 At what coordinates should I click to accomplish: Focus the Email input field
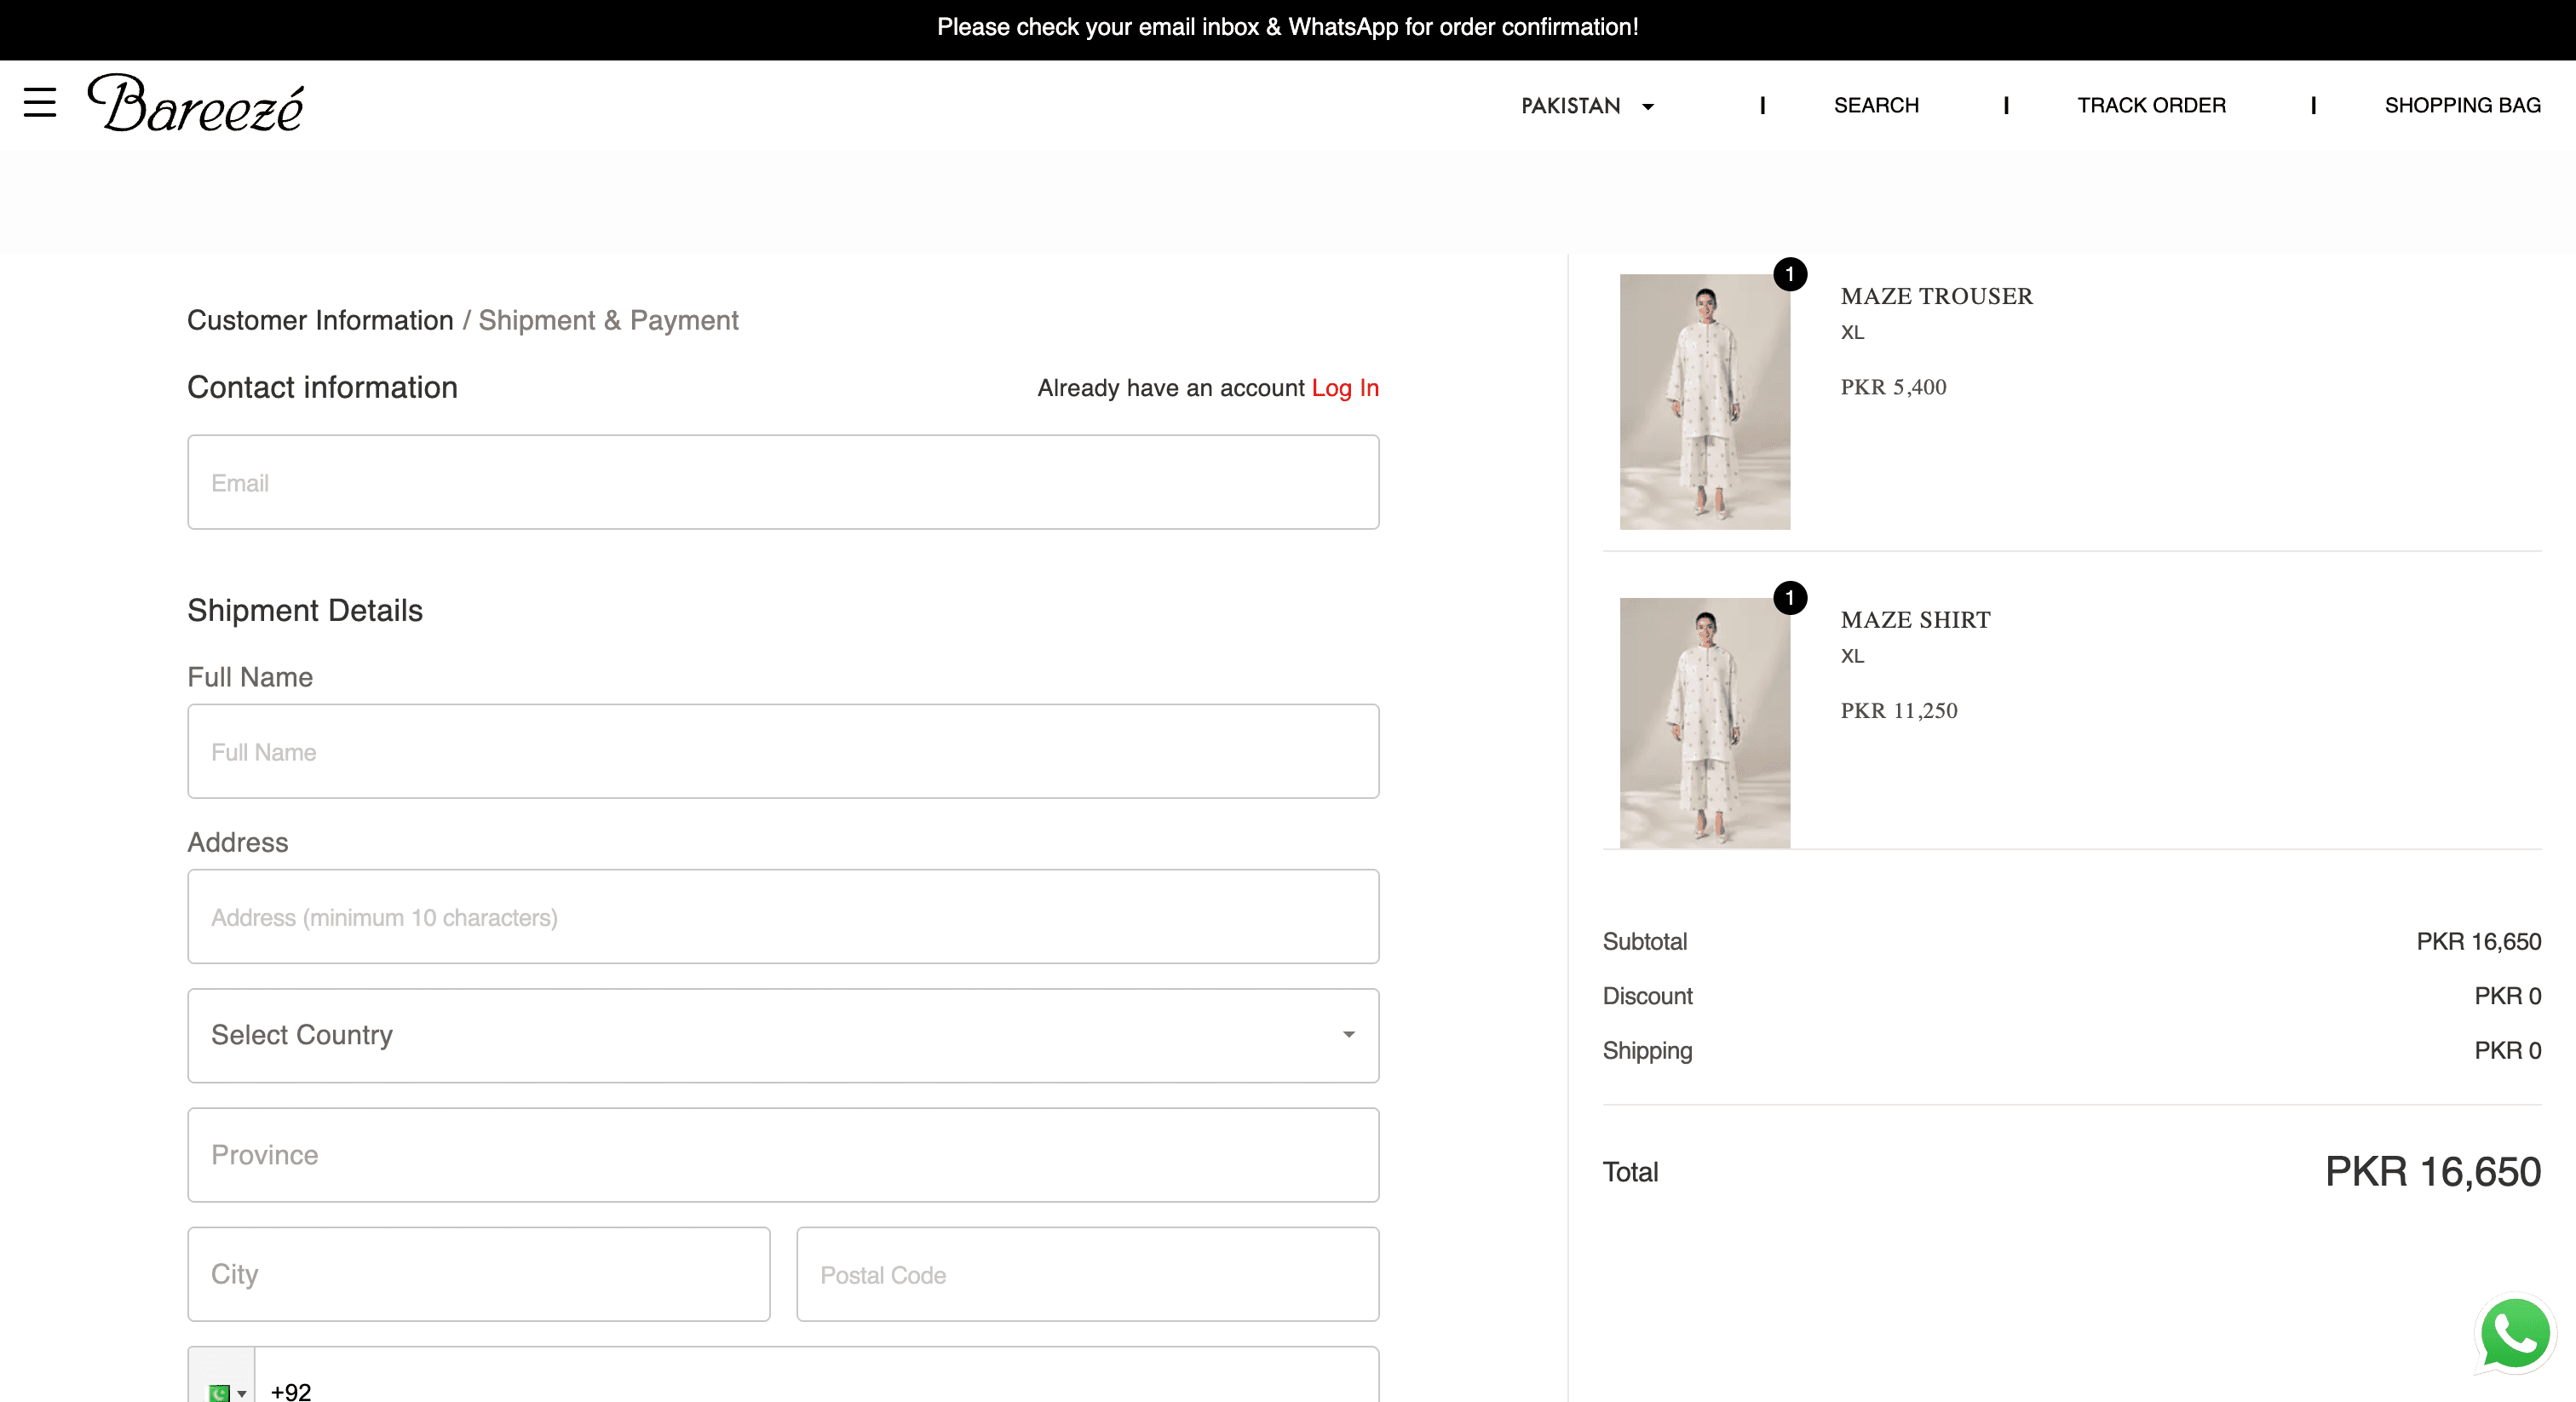[783, 482]
